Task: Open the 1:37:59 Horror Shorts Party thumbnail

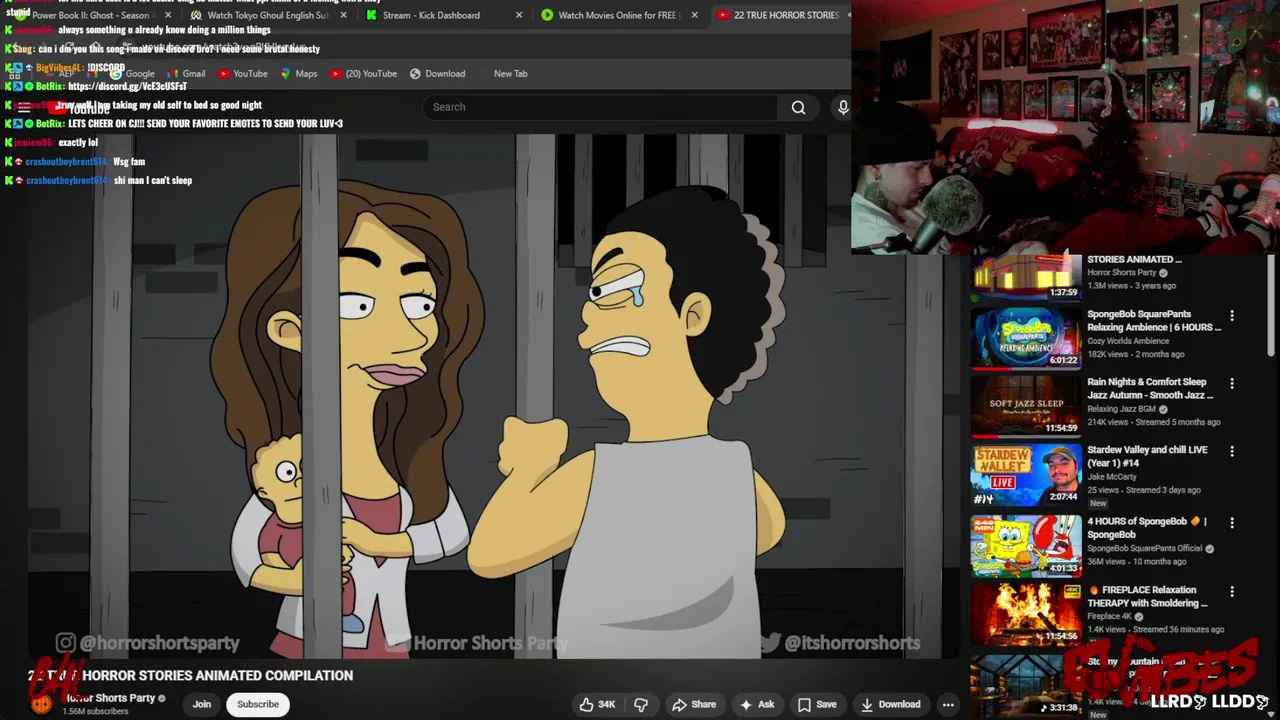Action: pyautogui.click(x=1026, y=276)
